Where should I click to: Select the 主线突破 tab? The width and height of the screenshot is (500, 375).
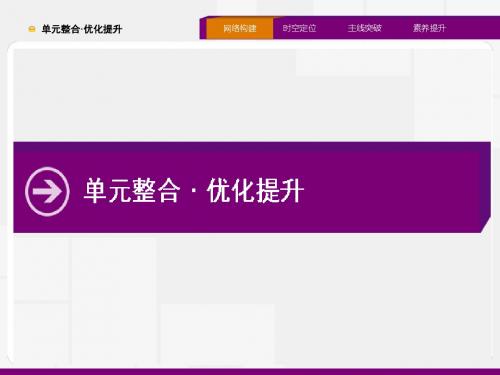click(x=364, y=28)
